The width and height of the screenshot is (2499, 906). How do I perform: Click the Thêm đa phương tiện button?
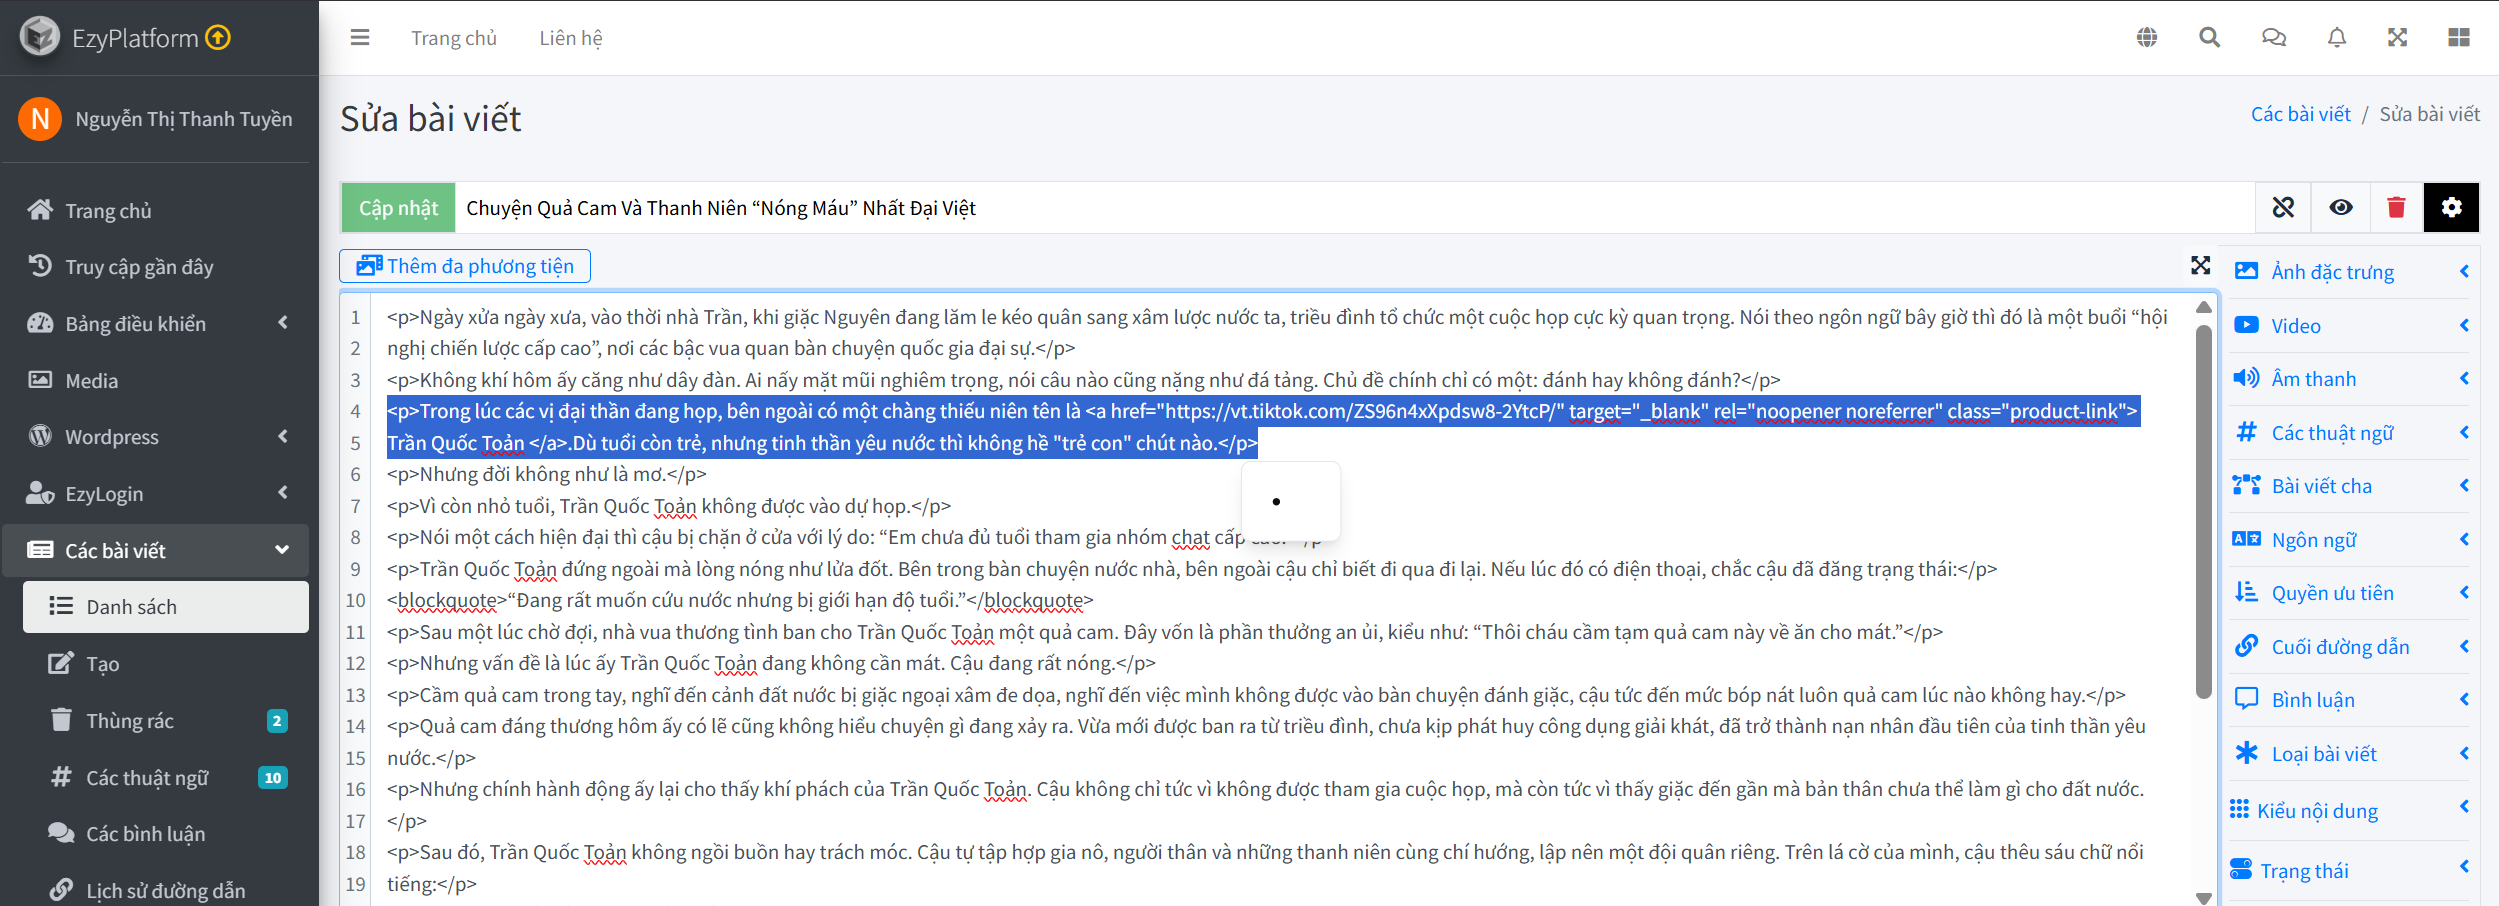[465, 266]
